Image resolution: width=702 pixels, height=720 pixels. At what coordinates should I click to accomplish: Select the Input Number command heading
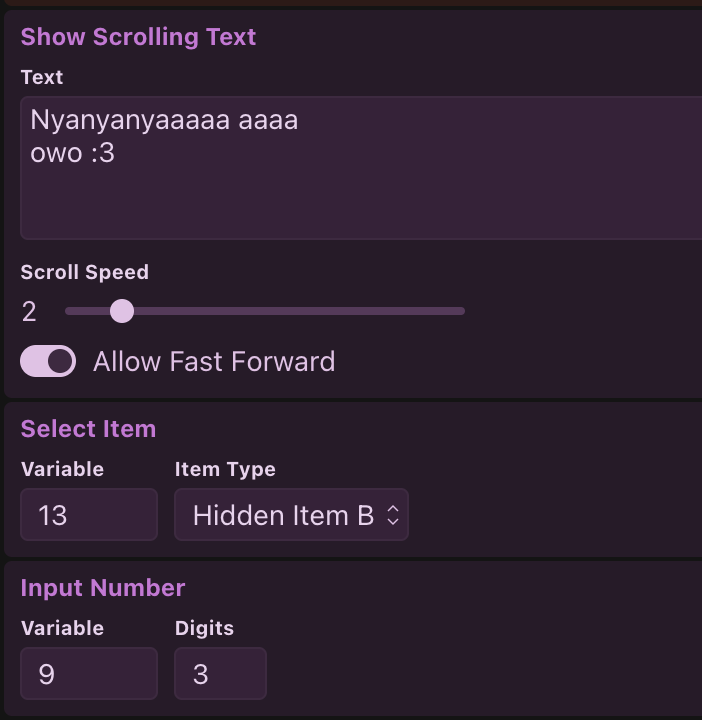pos(103,588)
